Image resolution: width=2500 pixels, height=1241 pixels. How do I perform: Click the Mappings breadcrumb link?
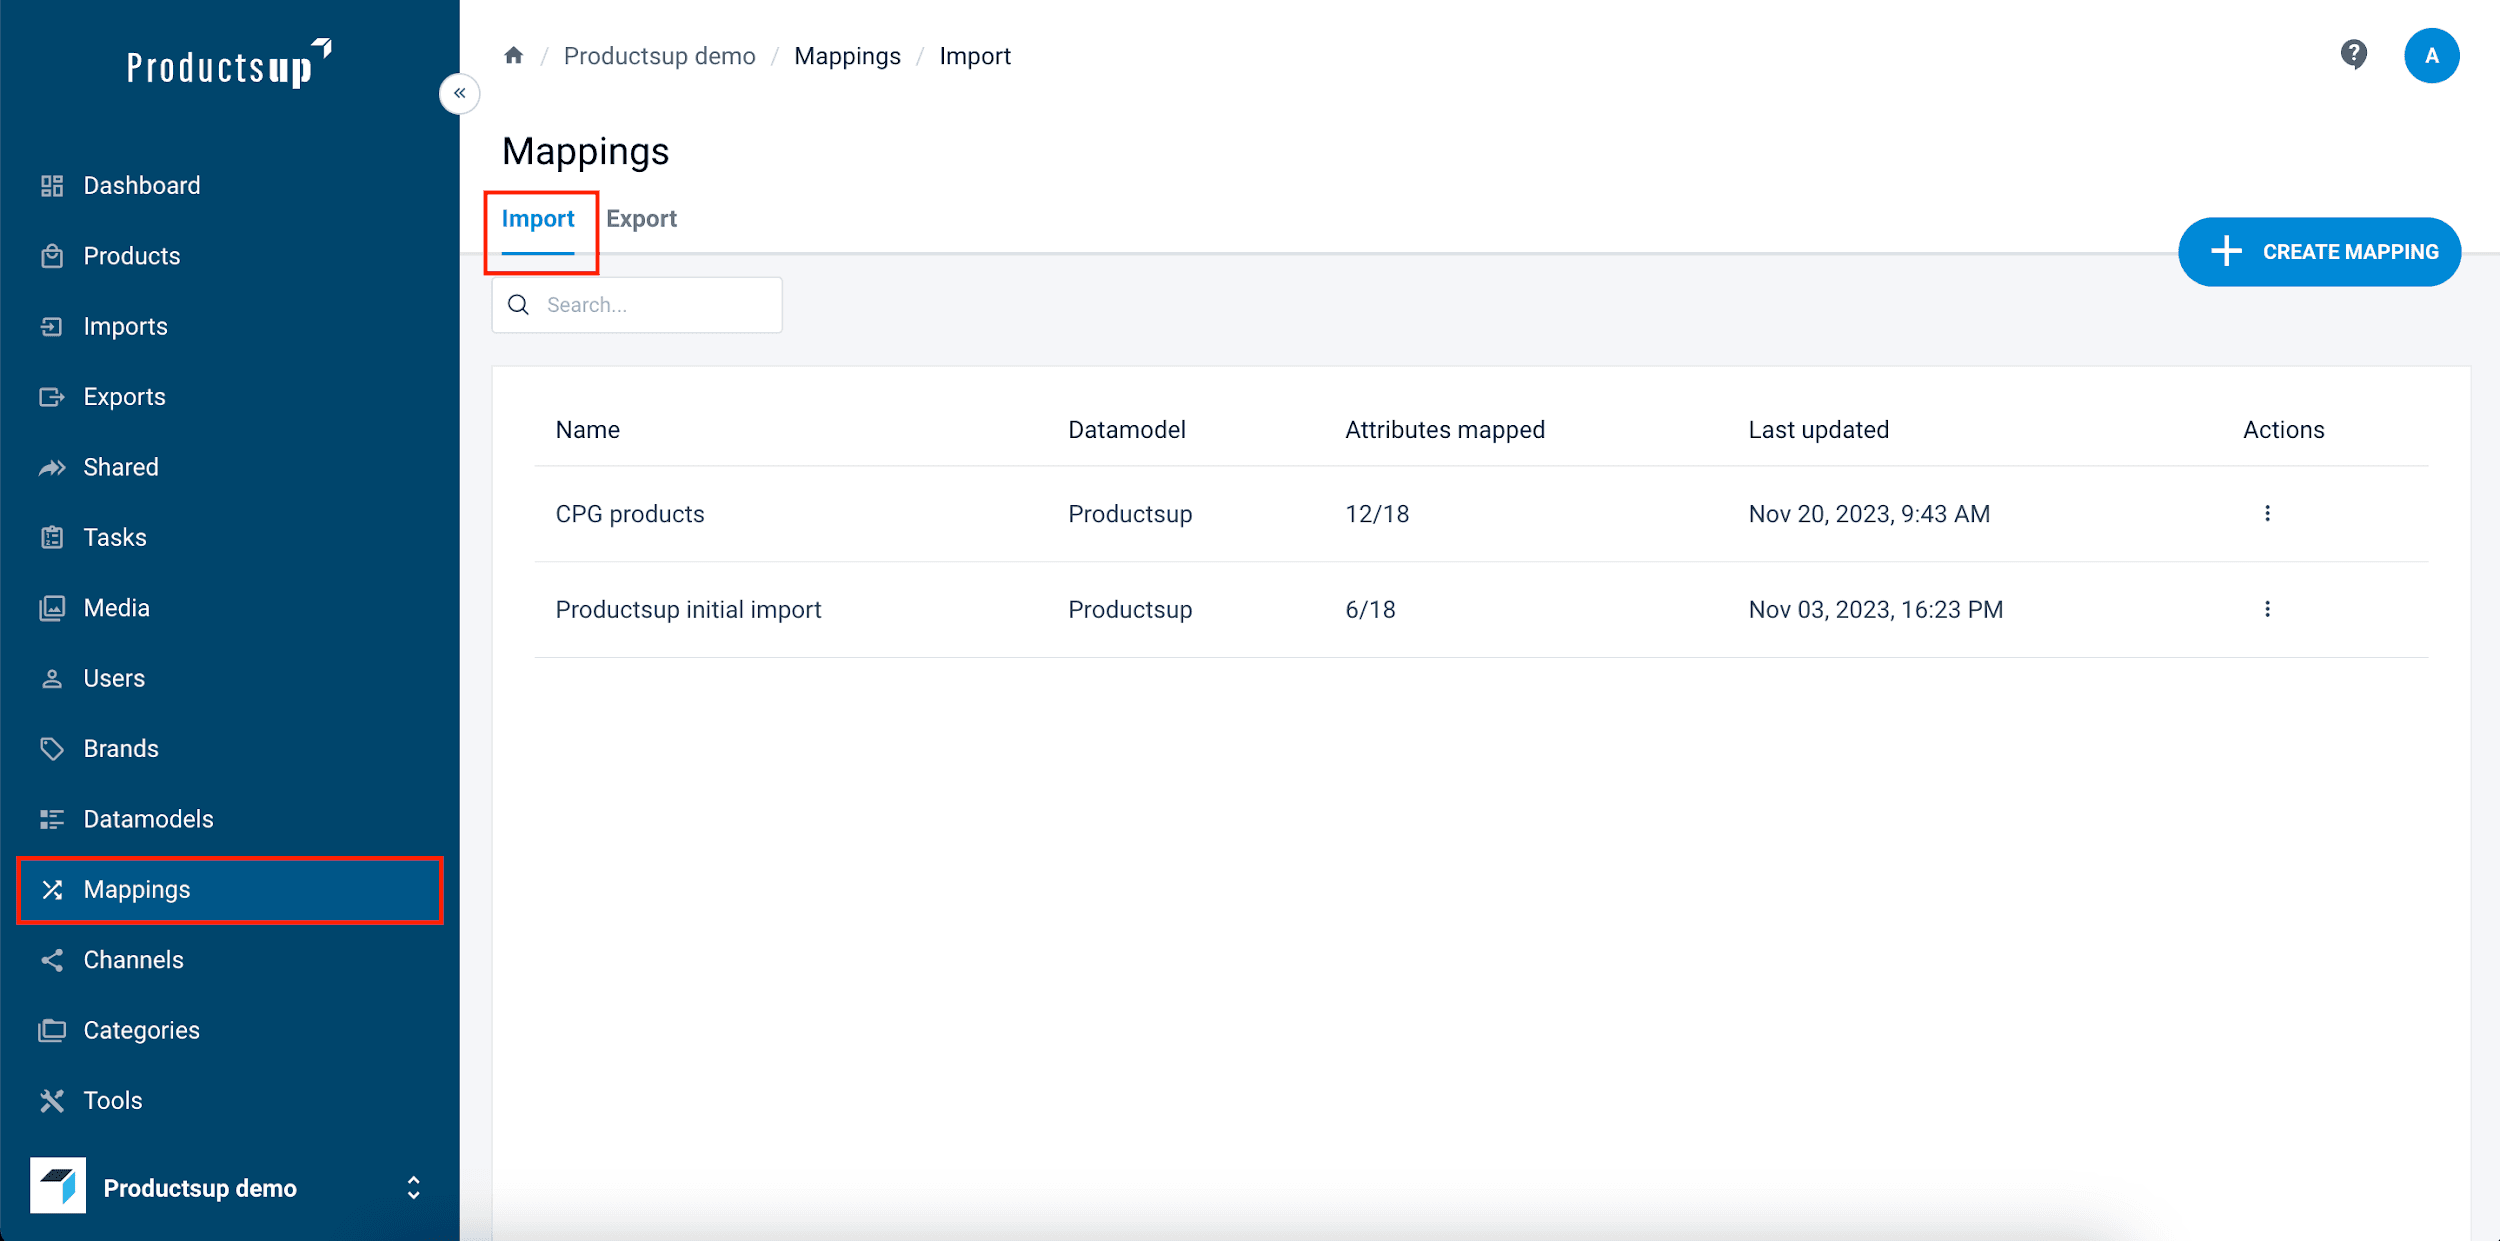[847, 56]
